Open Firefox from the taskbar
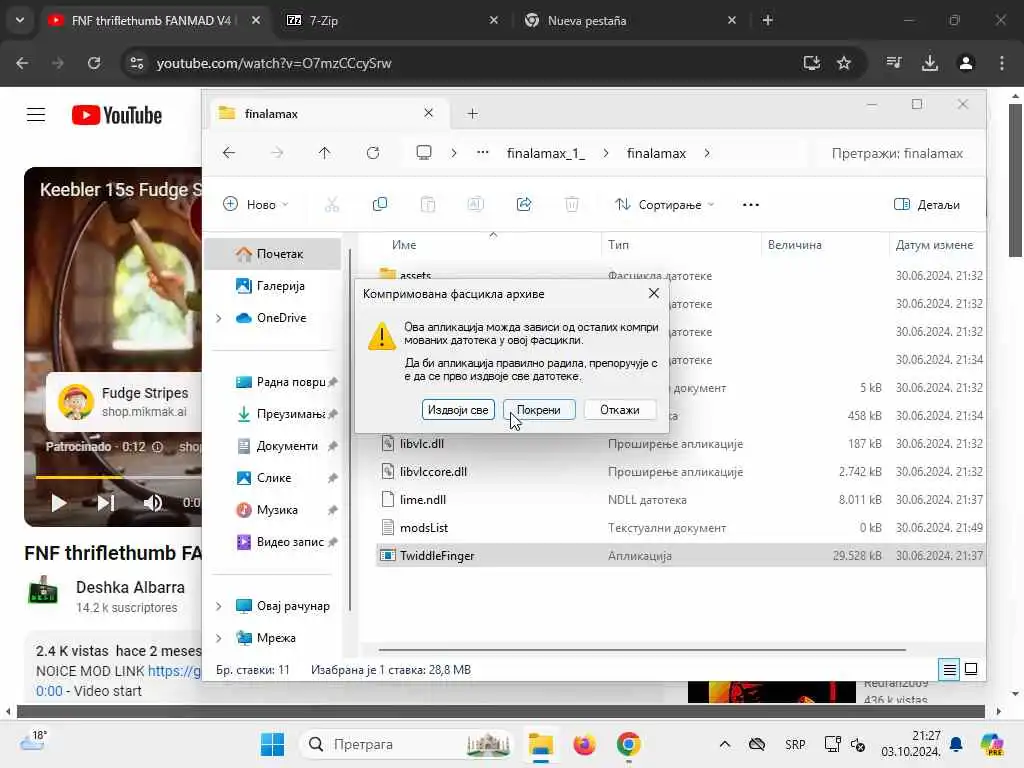Screen dimensions: 1024x768 (x=584, y=744)
